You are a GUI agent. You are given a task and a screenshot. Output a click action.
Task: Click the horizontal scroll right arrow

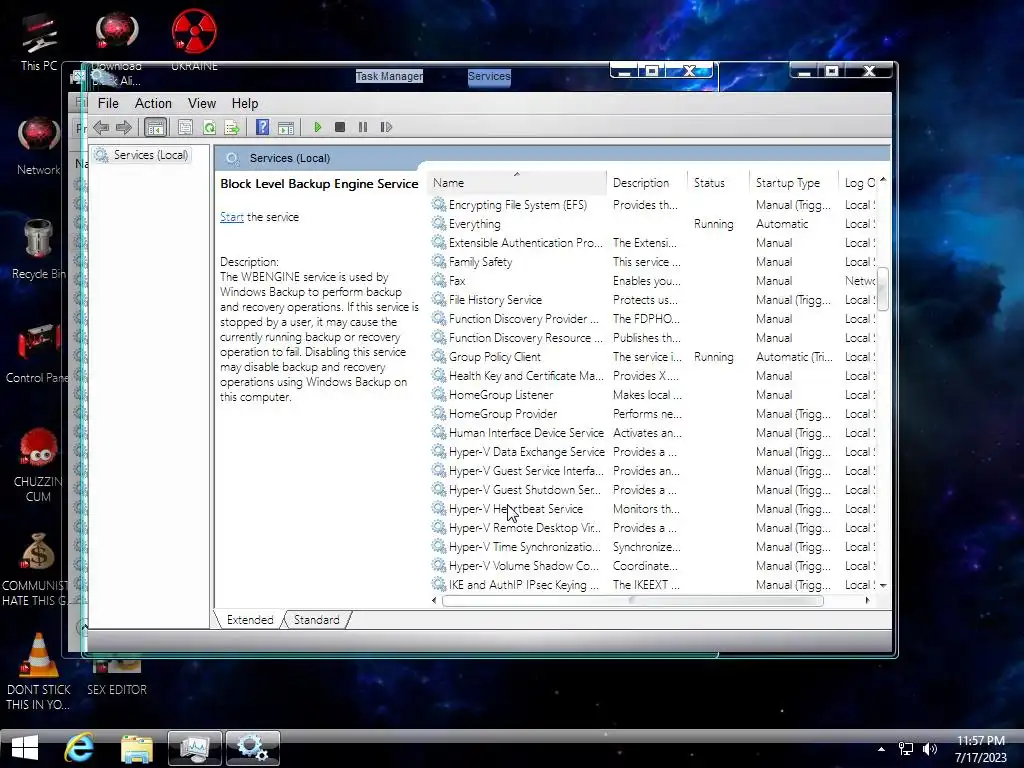pos(867,600)
